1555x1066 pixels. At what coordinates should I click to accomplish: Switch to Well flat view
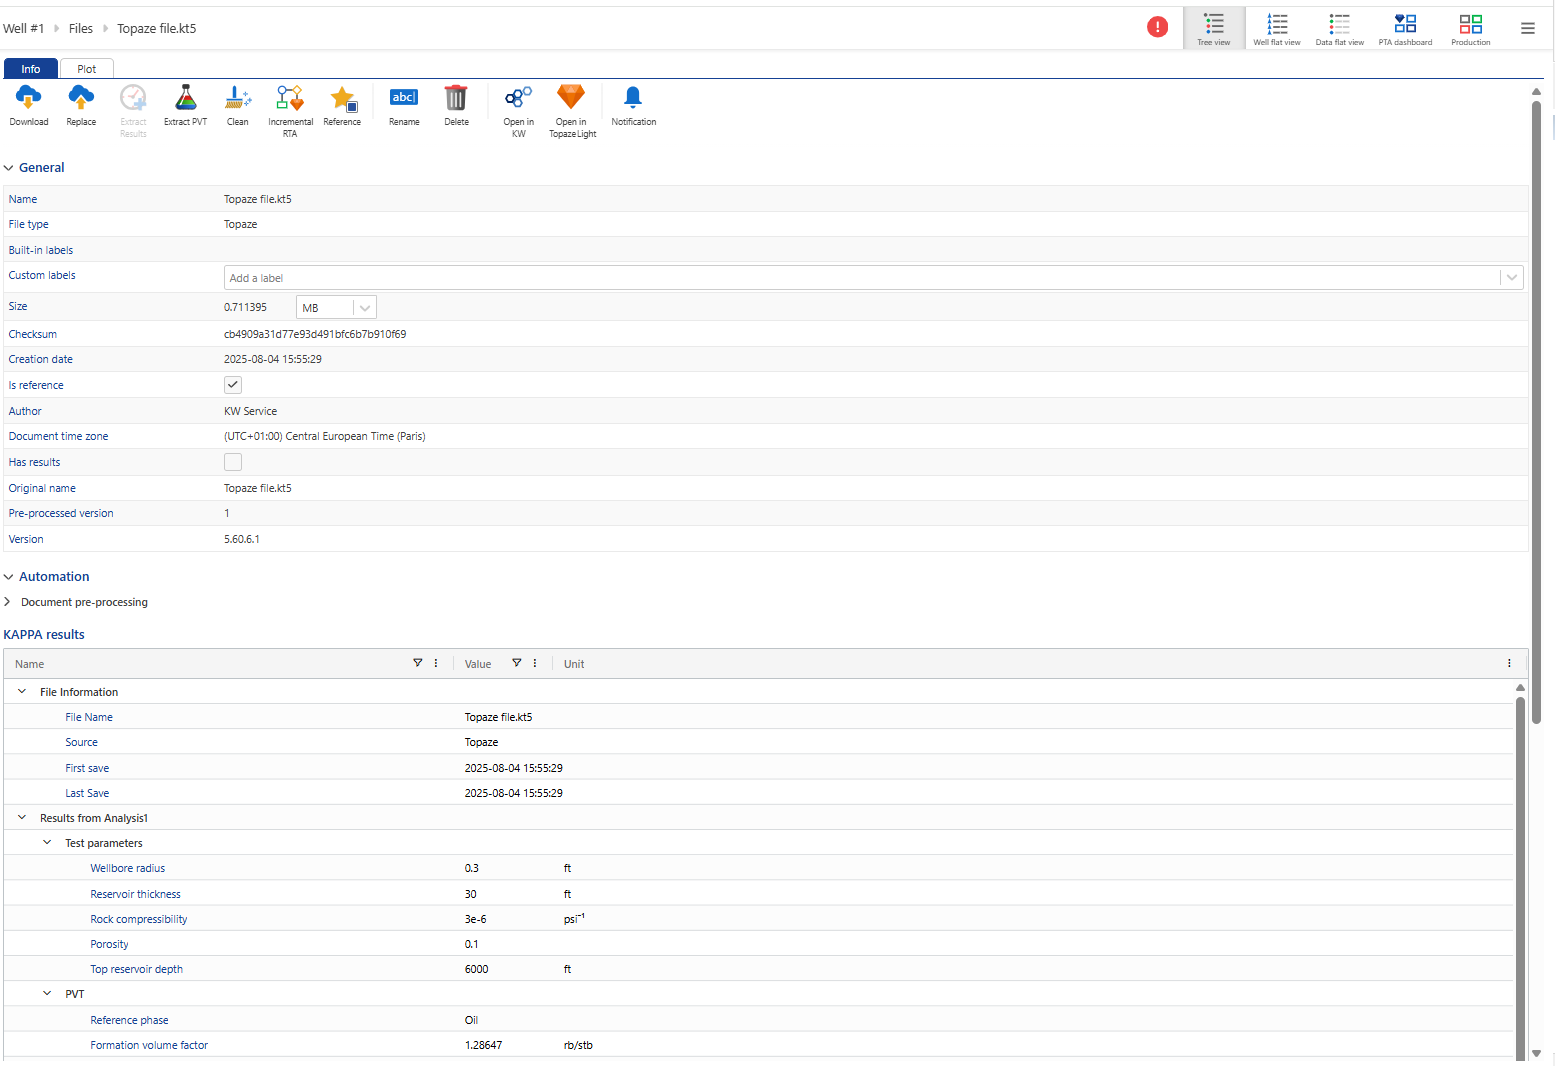tap(1277, 29)
